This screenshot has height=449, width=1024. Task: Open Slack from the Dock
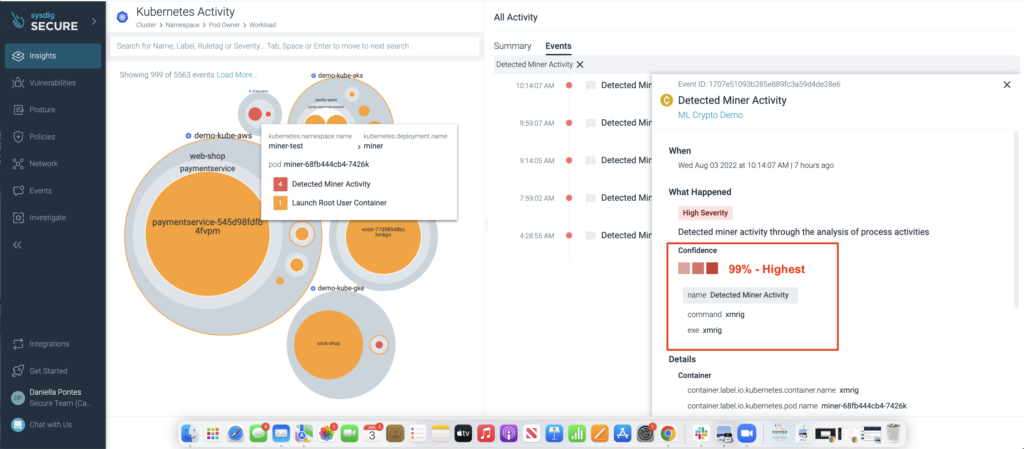701,432
